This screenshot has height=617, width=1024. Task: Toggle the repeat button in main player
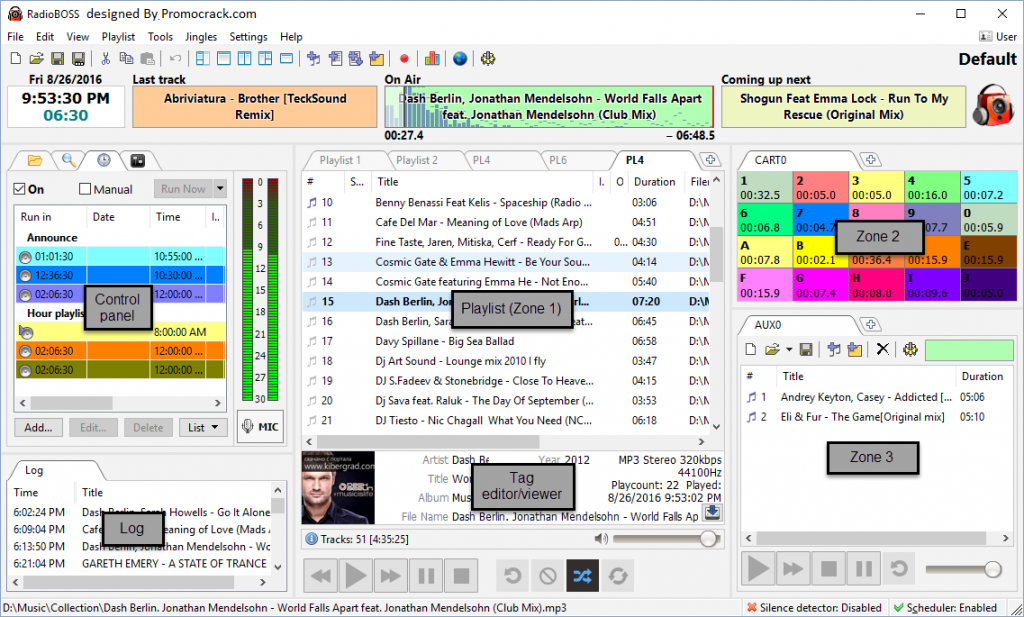(x=618, y=575)
